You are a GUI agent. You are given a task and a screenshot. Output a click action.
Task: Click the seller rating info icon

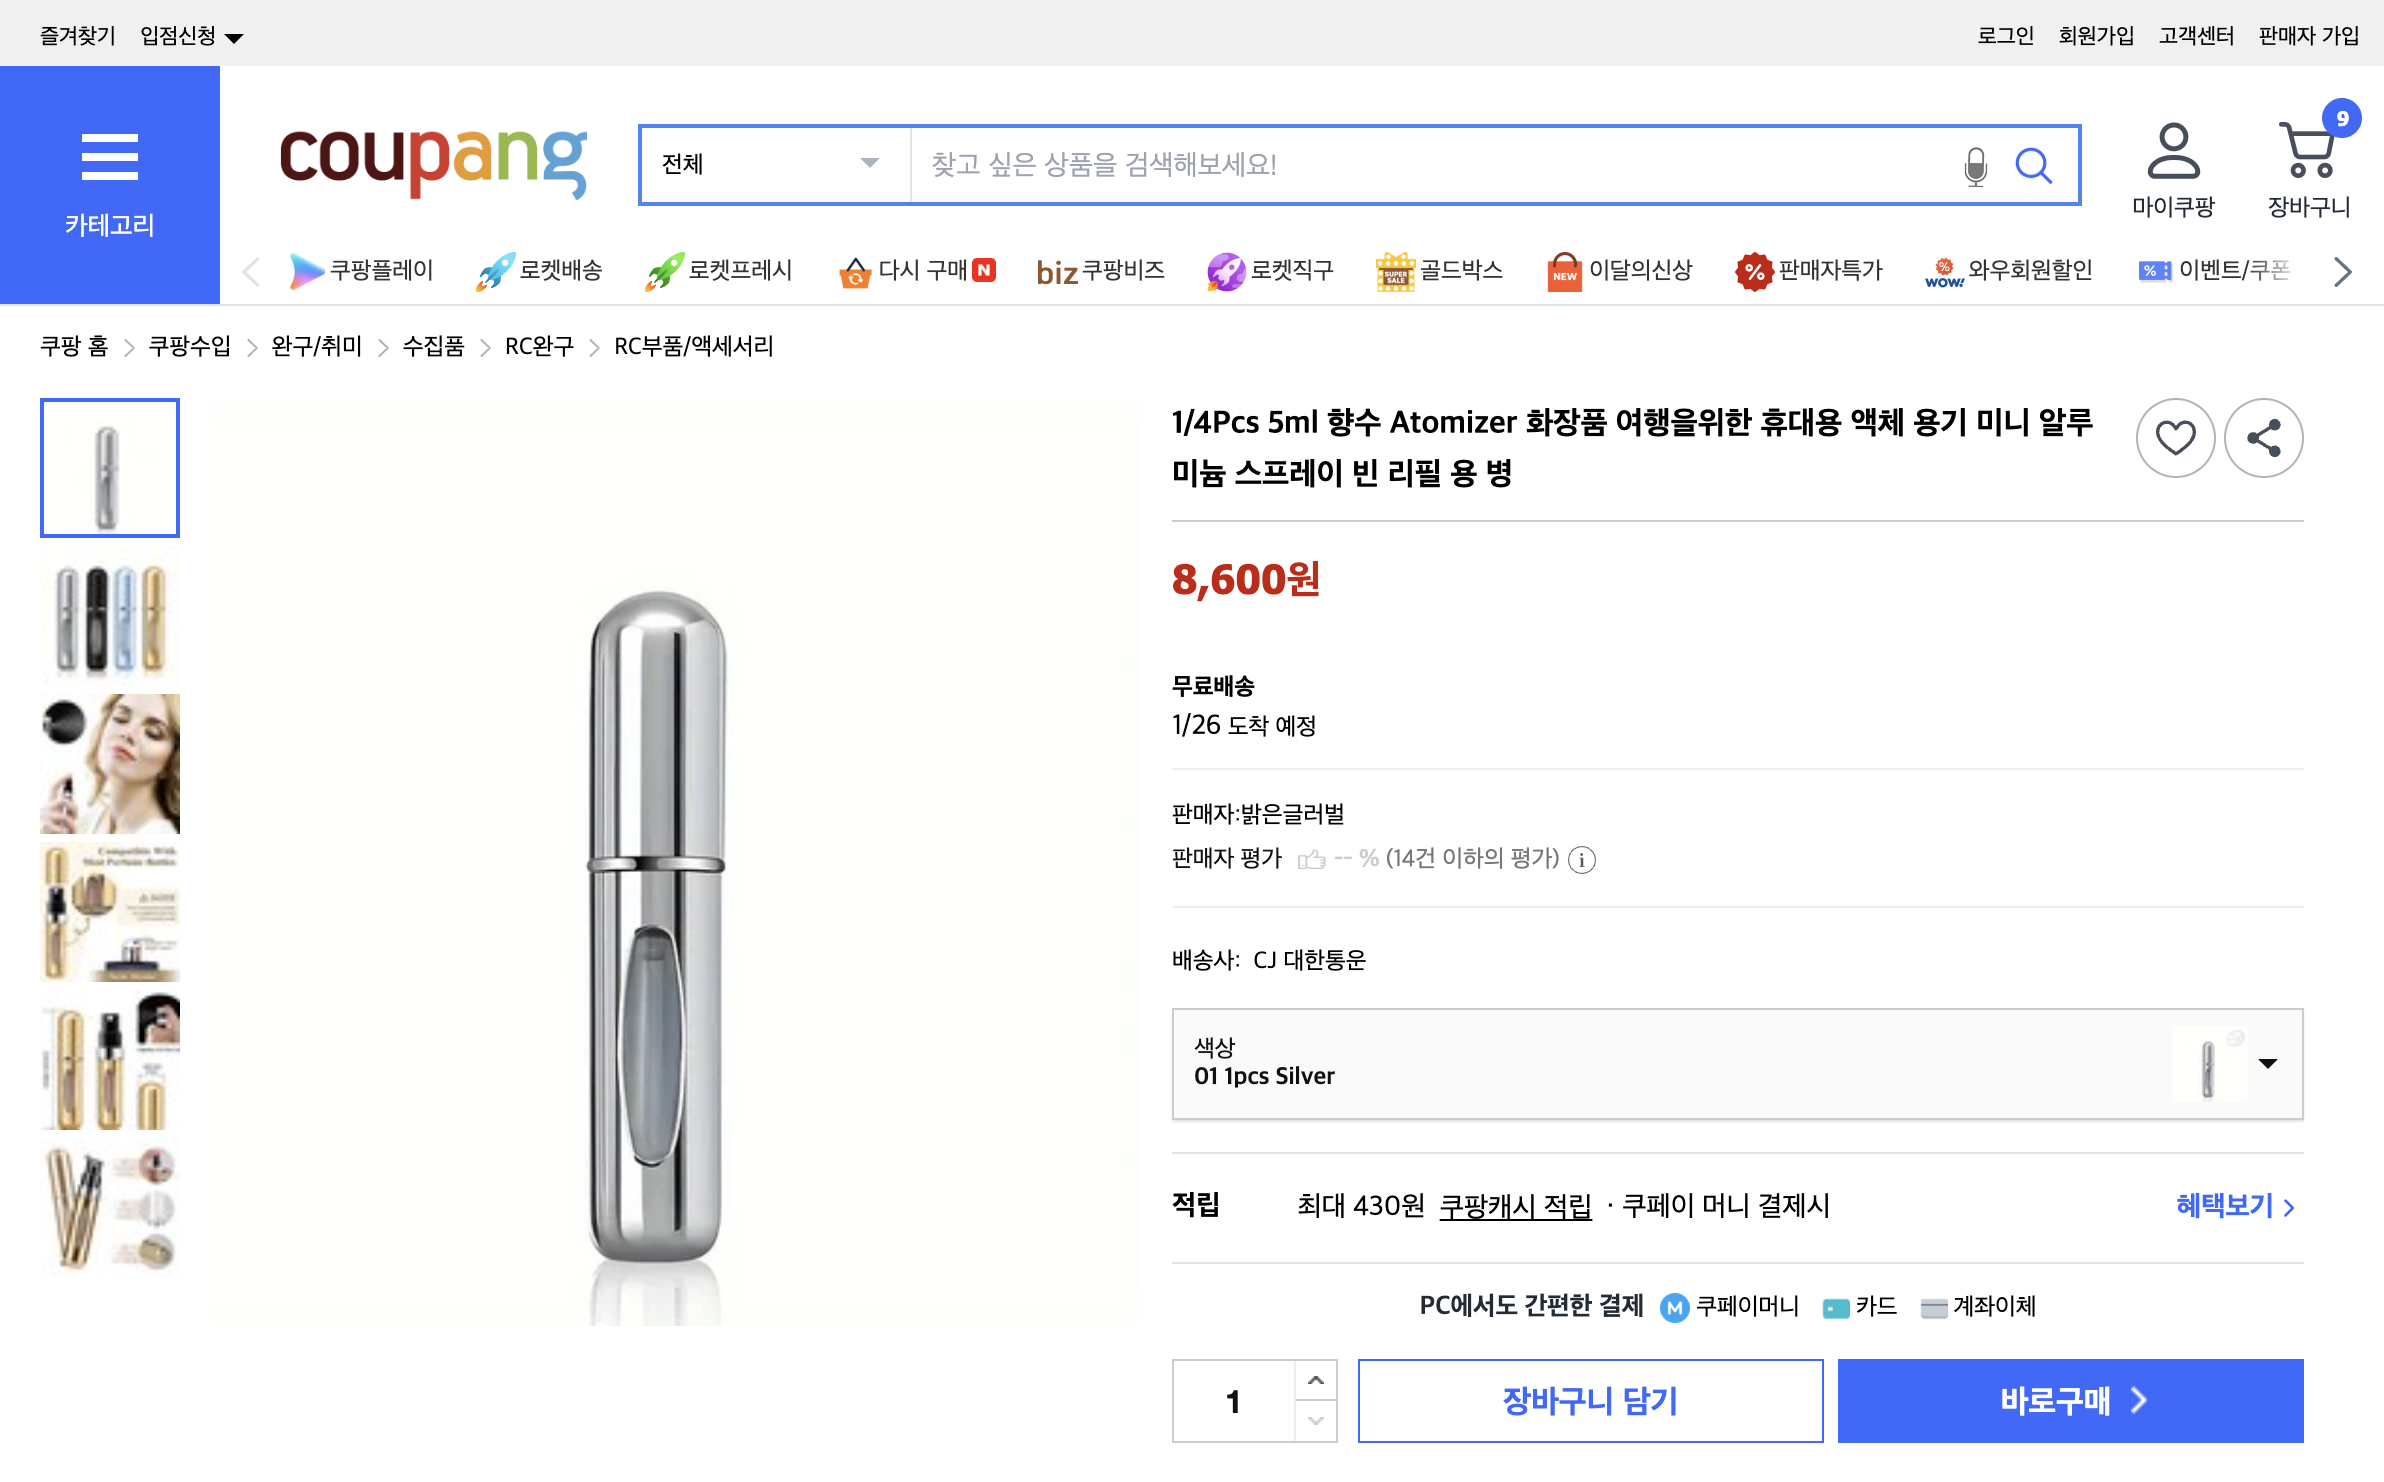(1581, 860)
